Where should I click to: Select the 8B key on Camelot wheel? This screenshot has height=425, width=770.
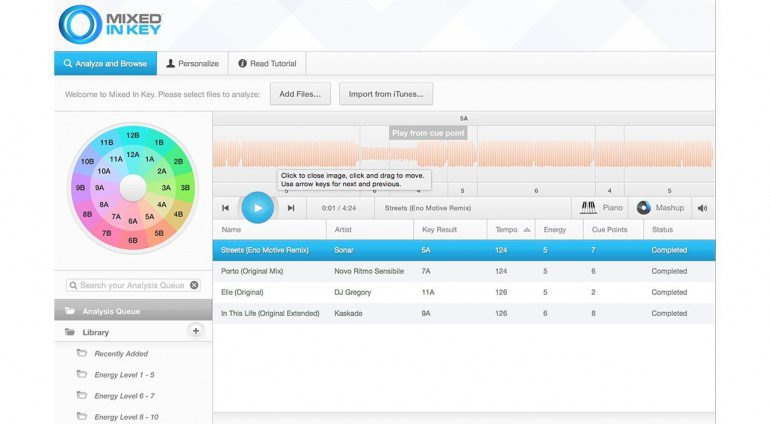pos(87,214)
